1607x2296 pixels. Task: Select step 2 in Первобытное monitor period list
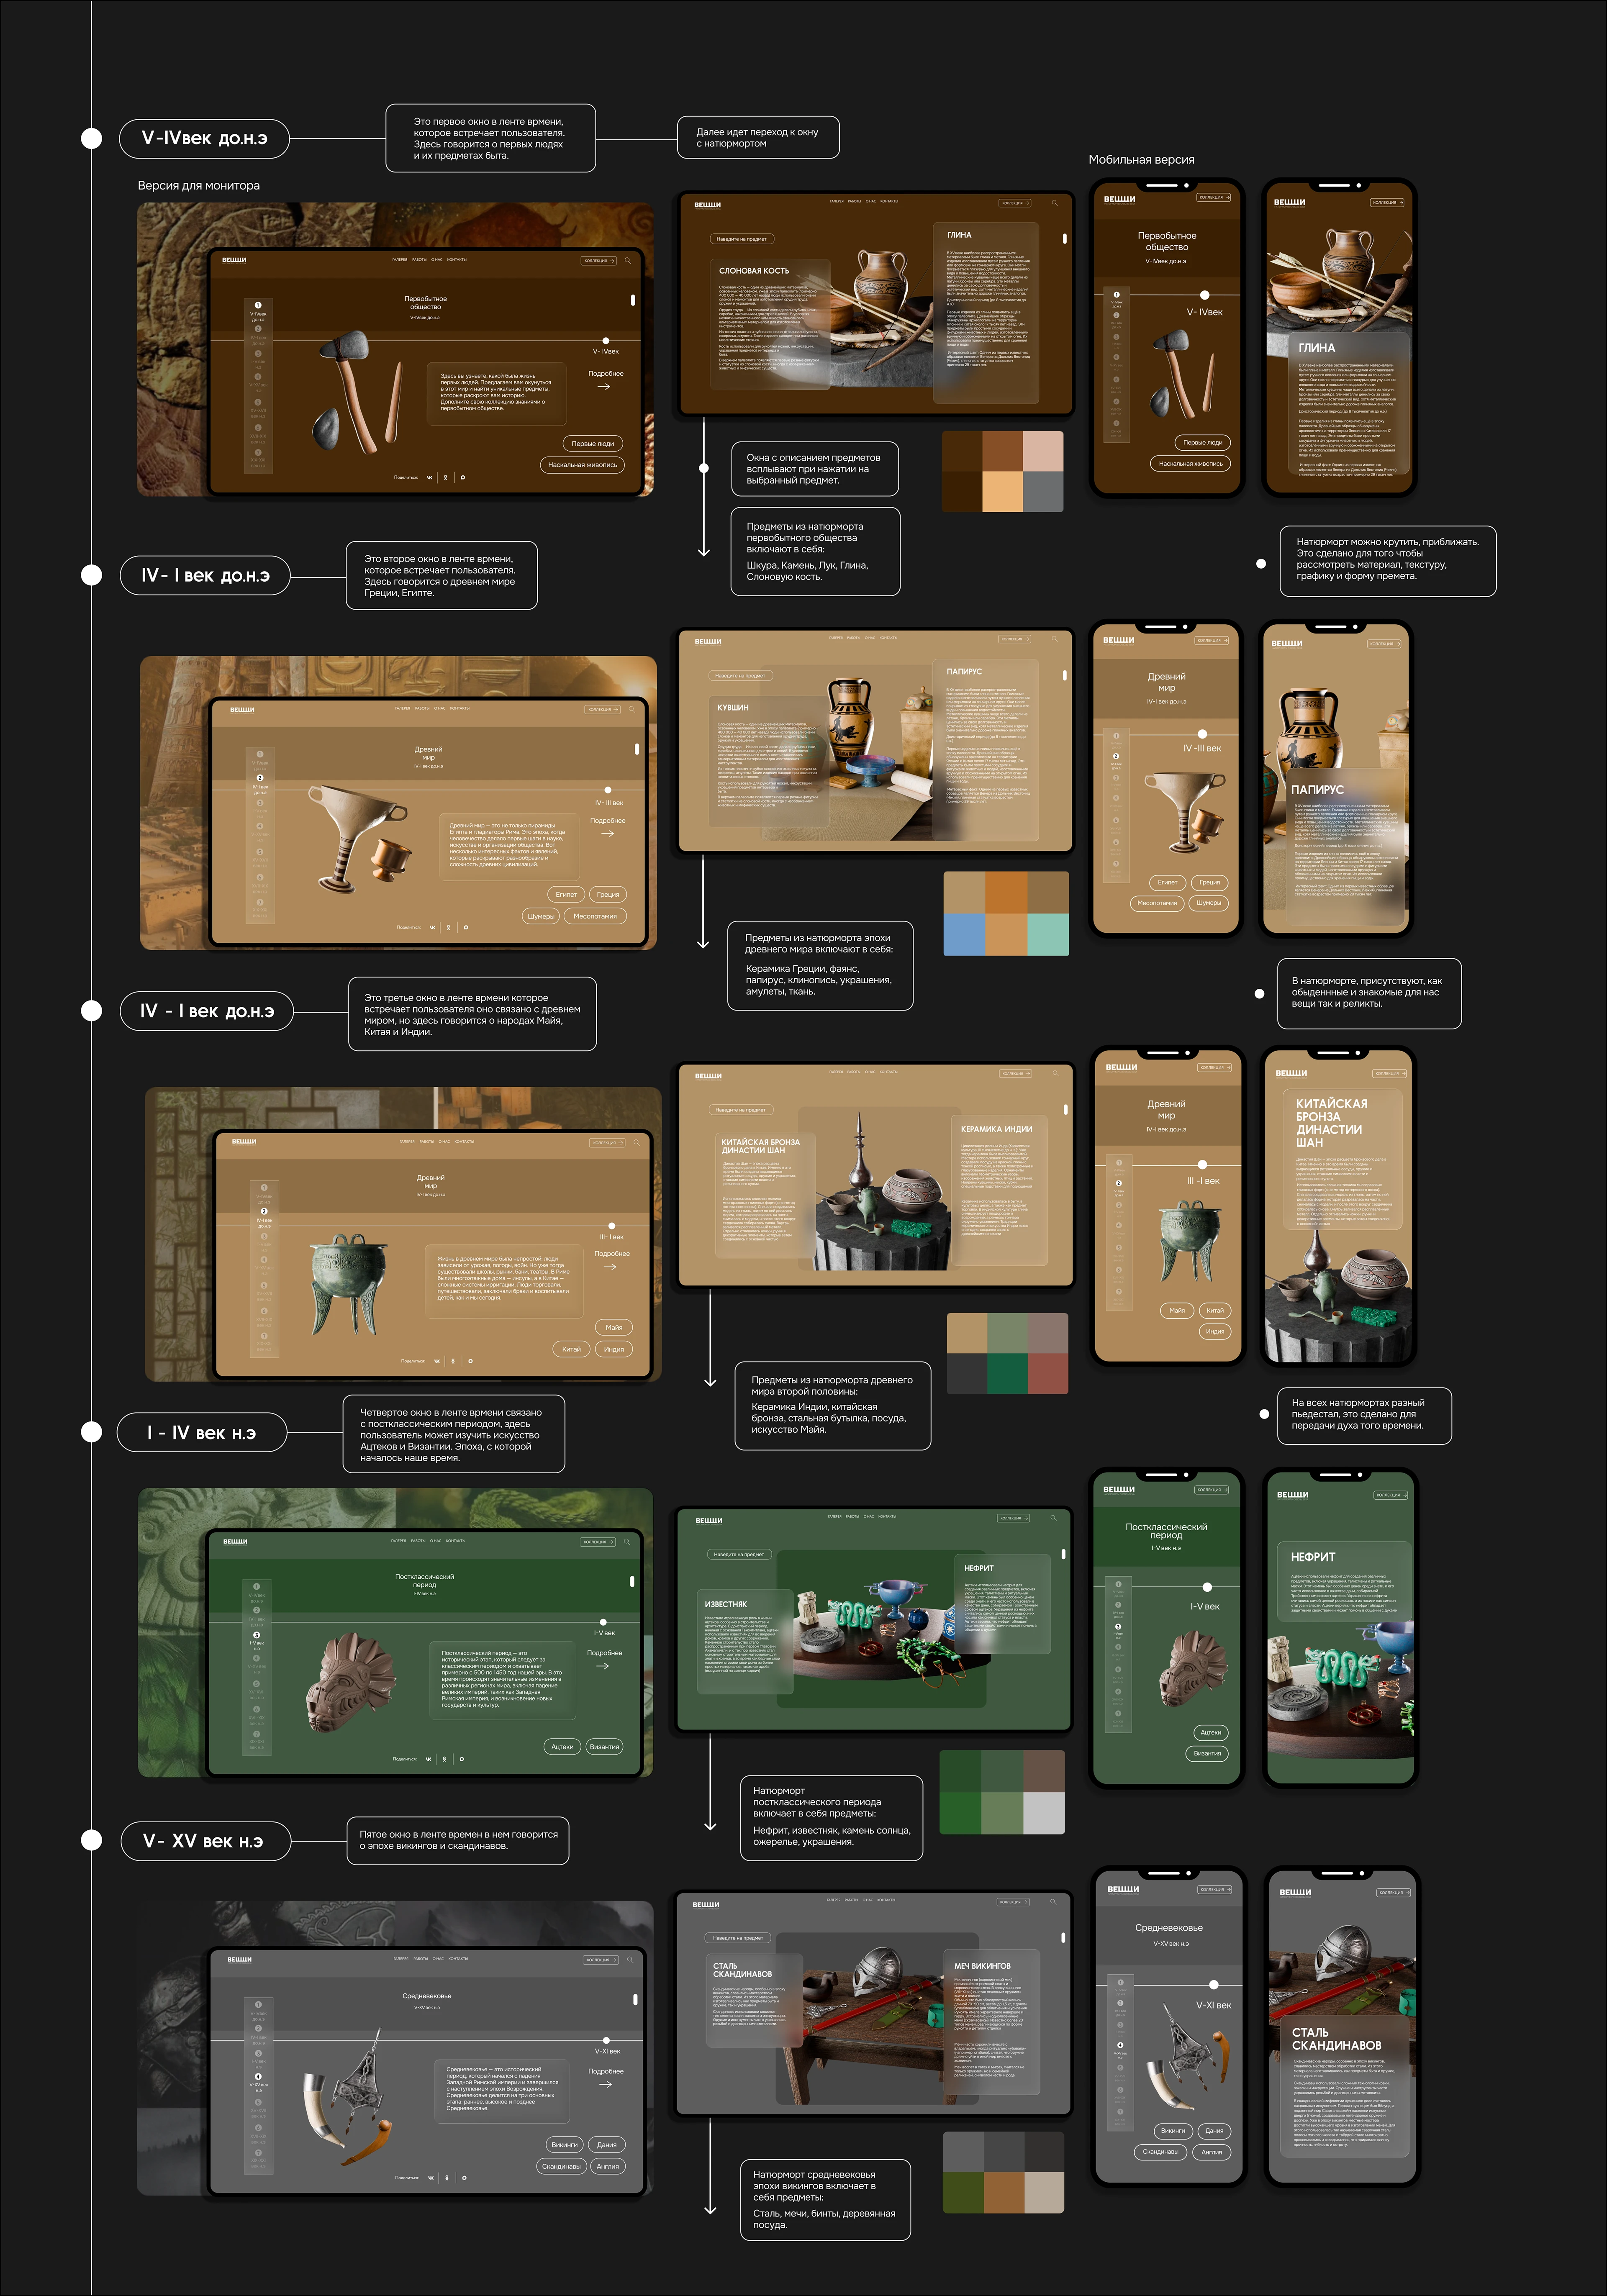(258, 329)
